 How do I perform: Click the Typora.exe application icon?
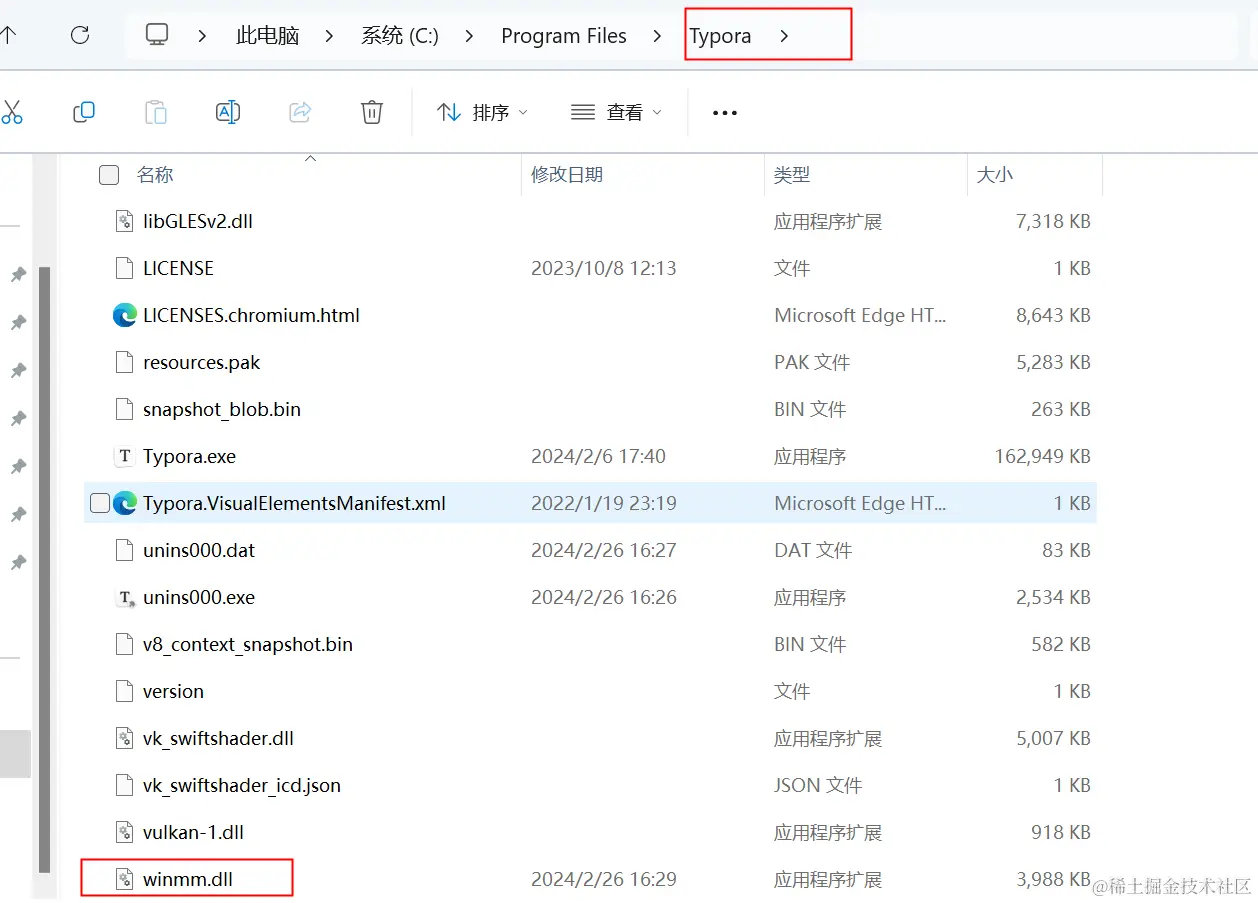point(124,456)
